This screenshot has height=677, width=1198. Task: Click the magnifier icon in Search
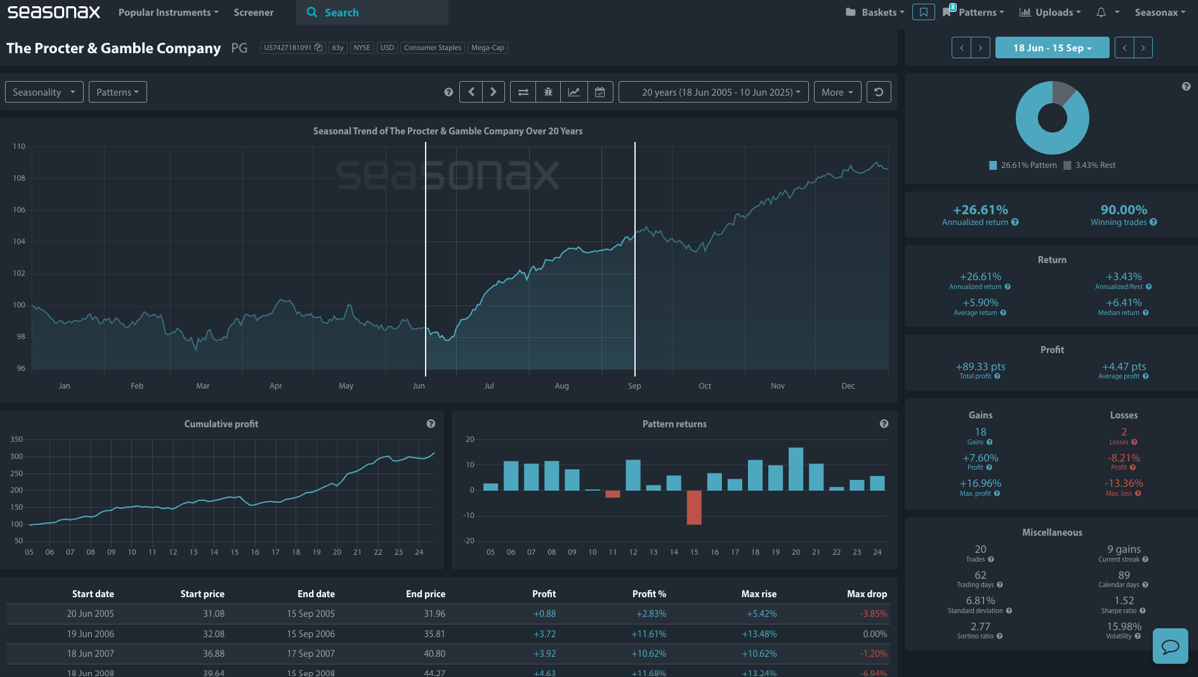[x=312, y=12]
